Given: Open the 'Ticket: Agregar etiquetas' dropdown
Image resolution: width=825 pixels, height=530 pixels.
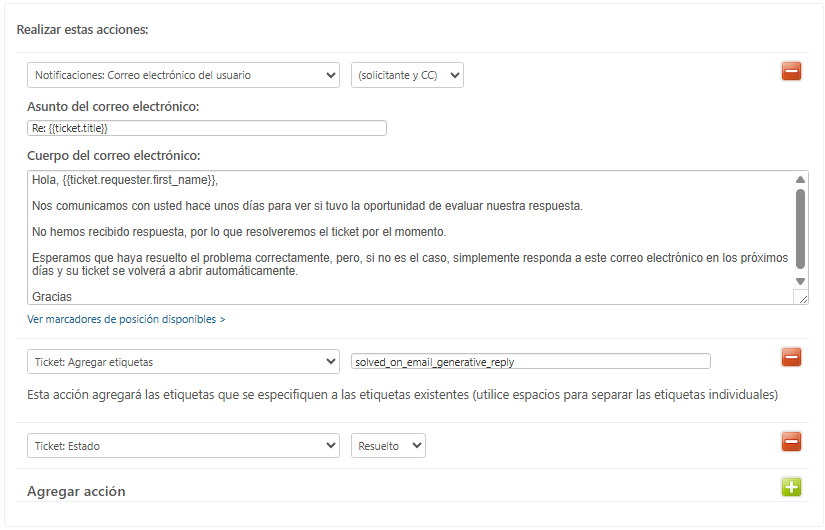Looking at the screenshot, I should coord(183,361).
